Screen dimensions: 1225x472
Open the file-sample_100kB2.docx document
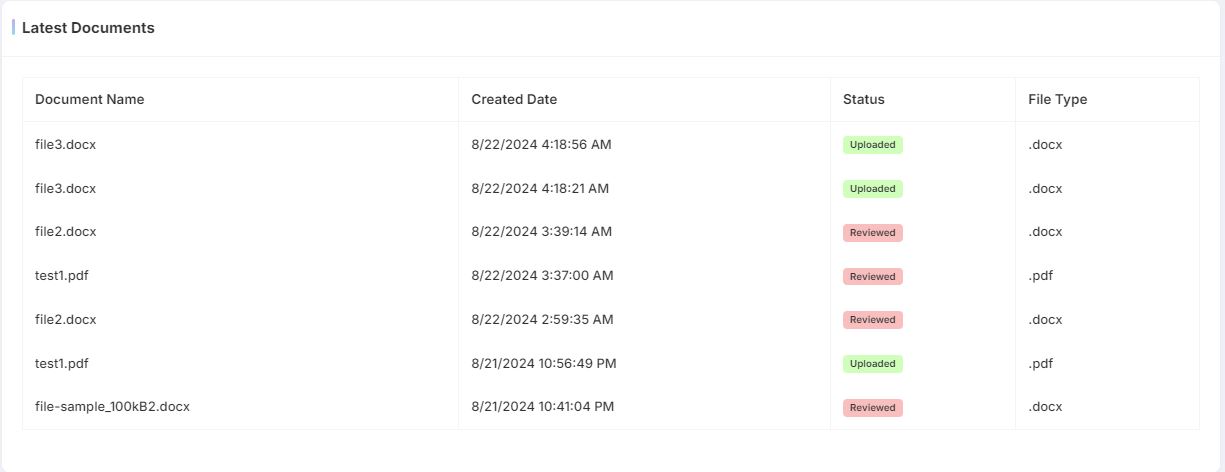(112, 406)
